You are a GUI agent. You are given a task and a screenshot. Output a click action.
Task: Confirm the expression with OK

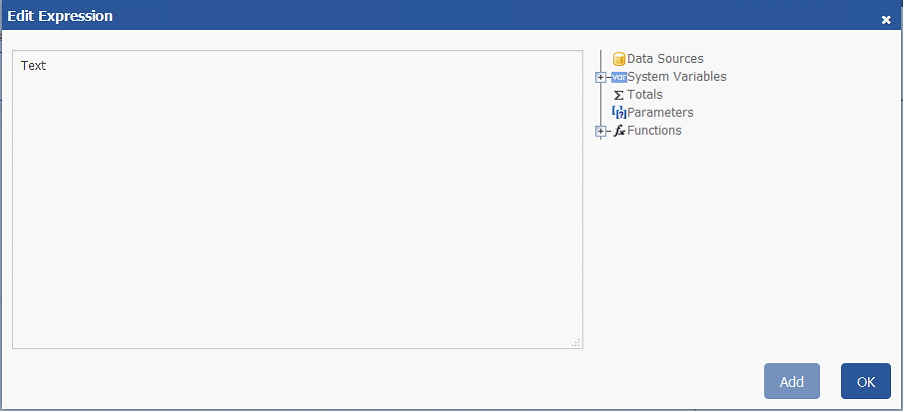[x=865, y=381]
